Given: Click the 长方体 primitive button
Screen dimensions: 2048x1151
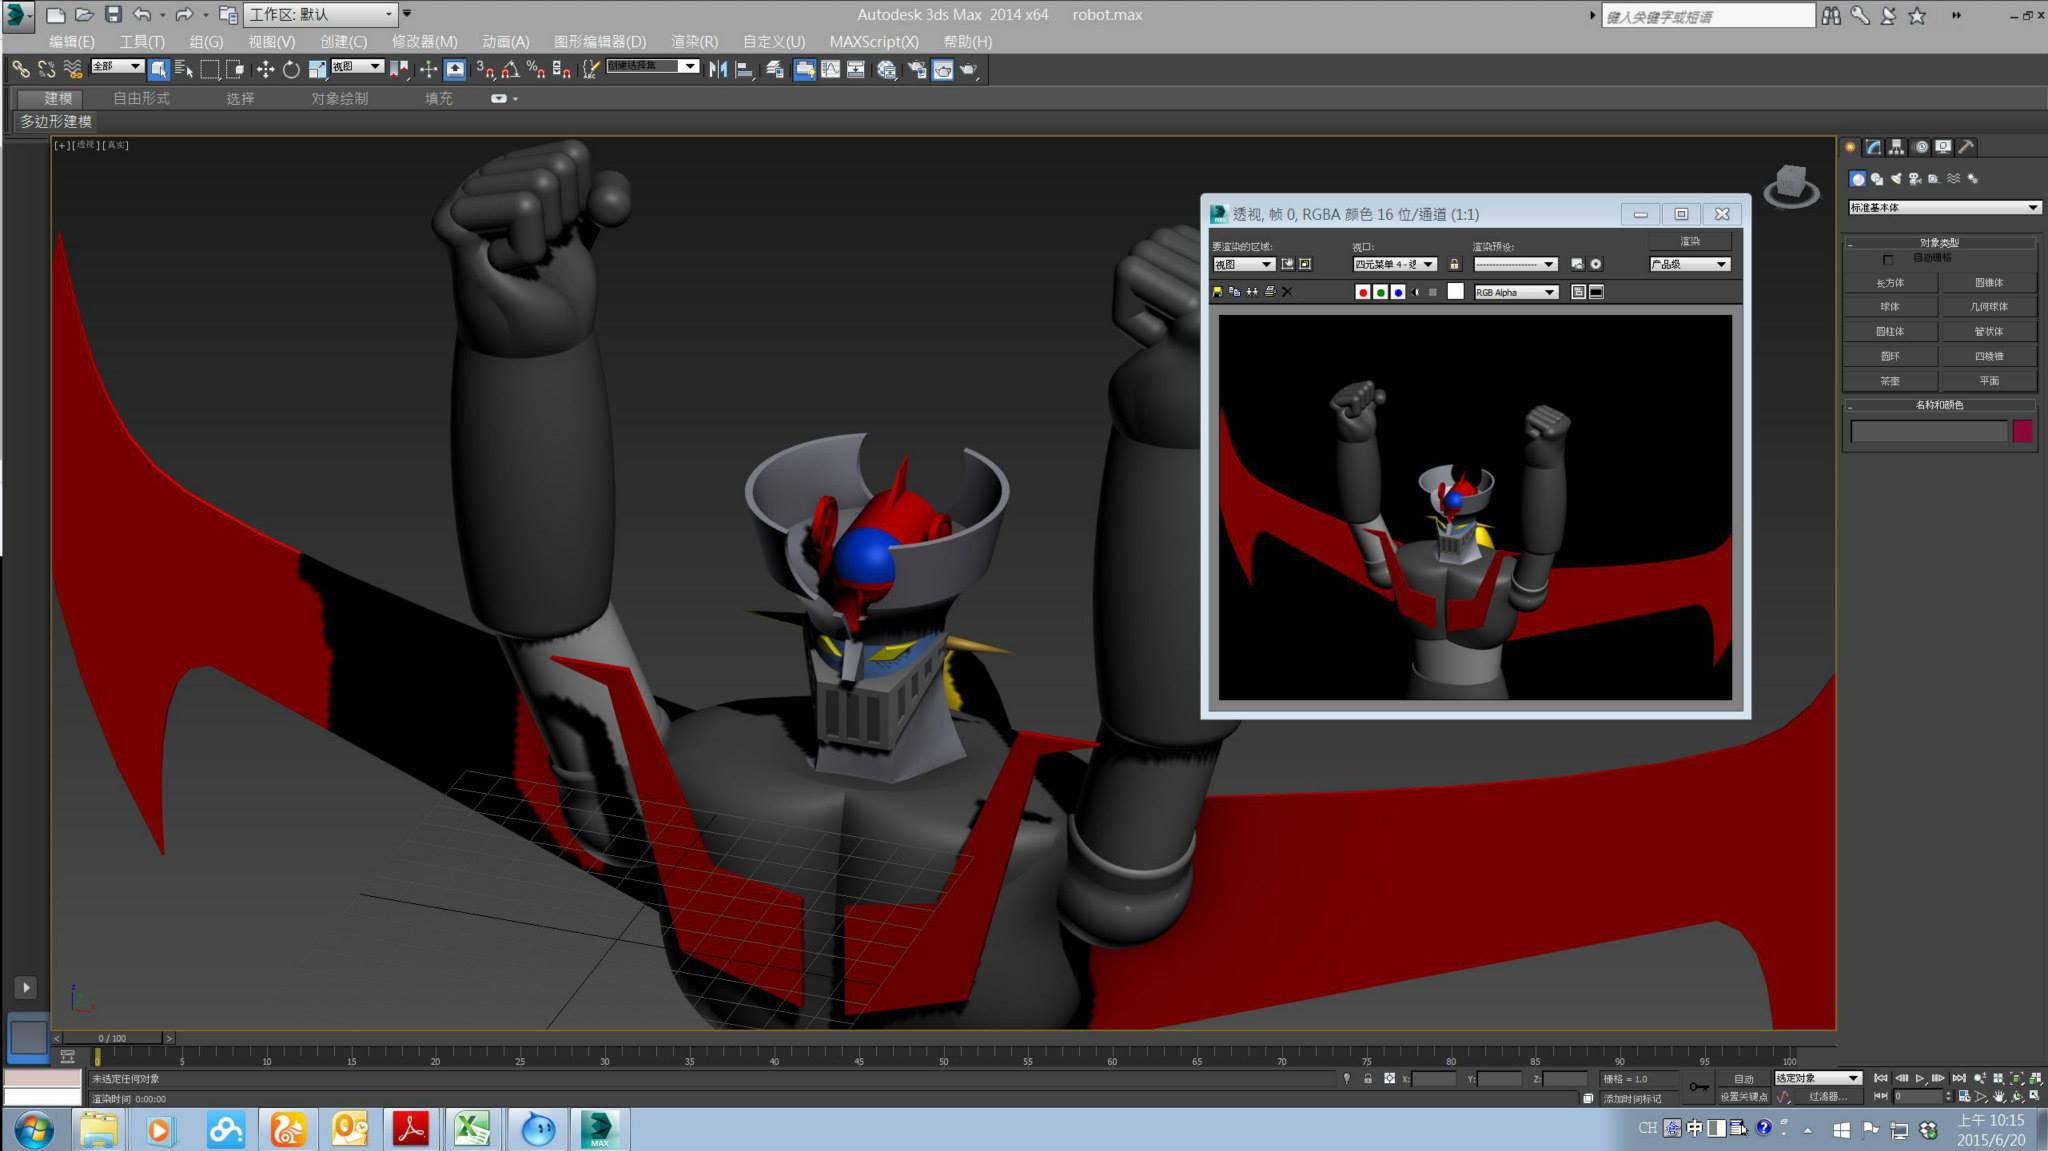Looking at the screenshot, I should 1890,283.
